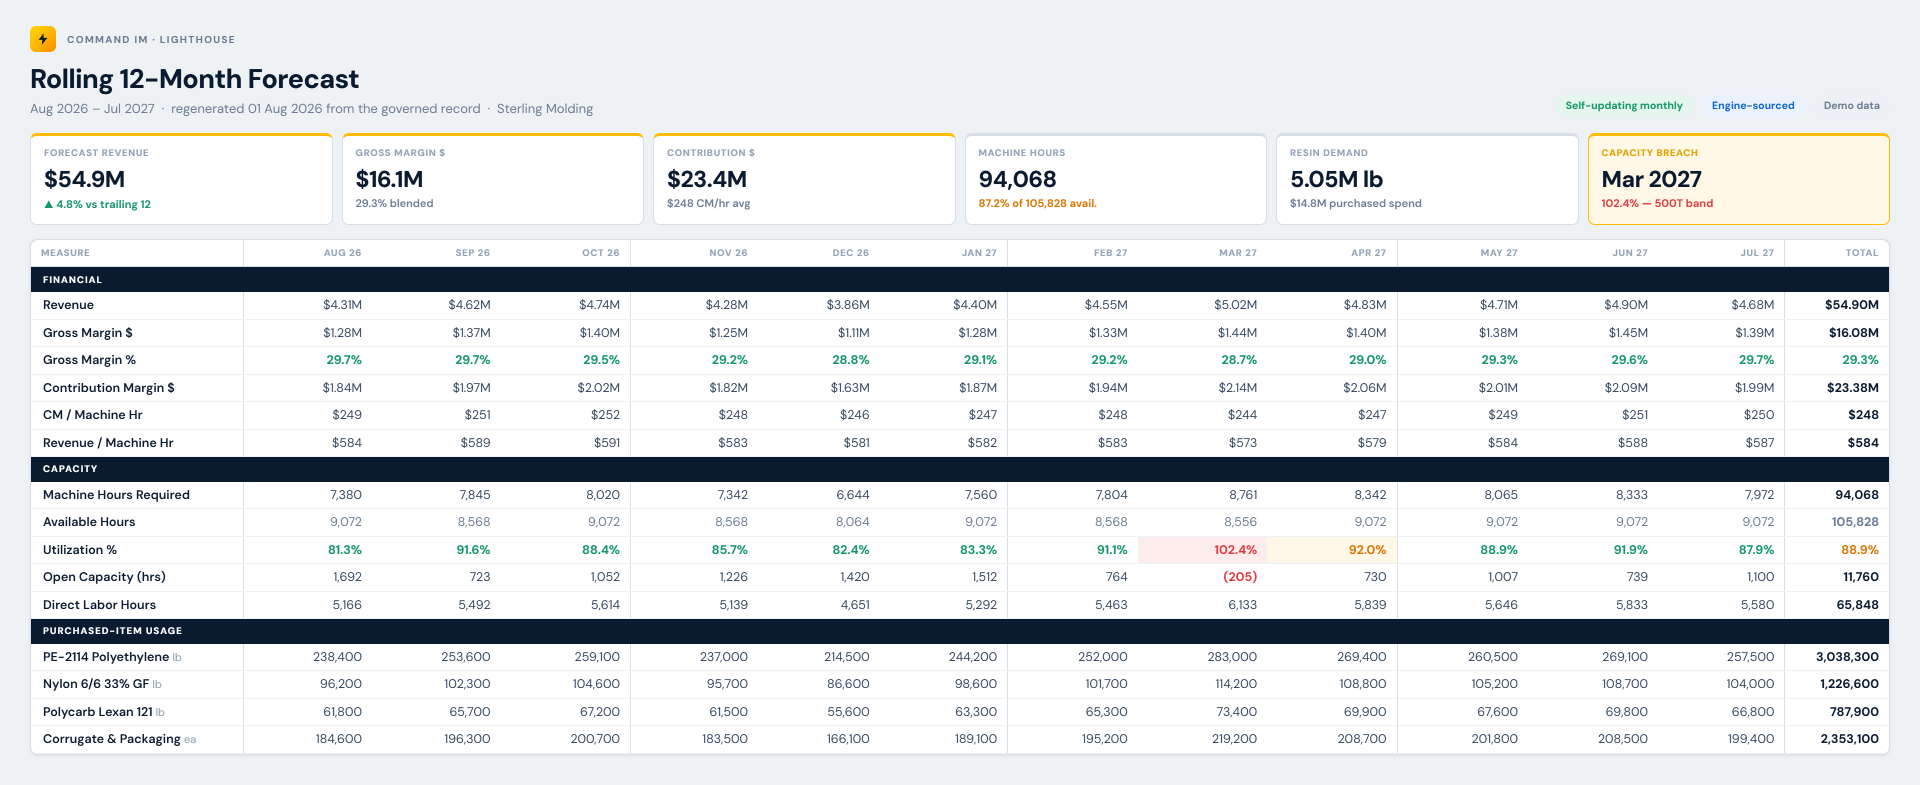Select the Self-updating monthly badge

1624,105
